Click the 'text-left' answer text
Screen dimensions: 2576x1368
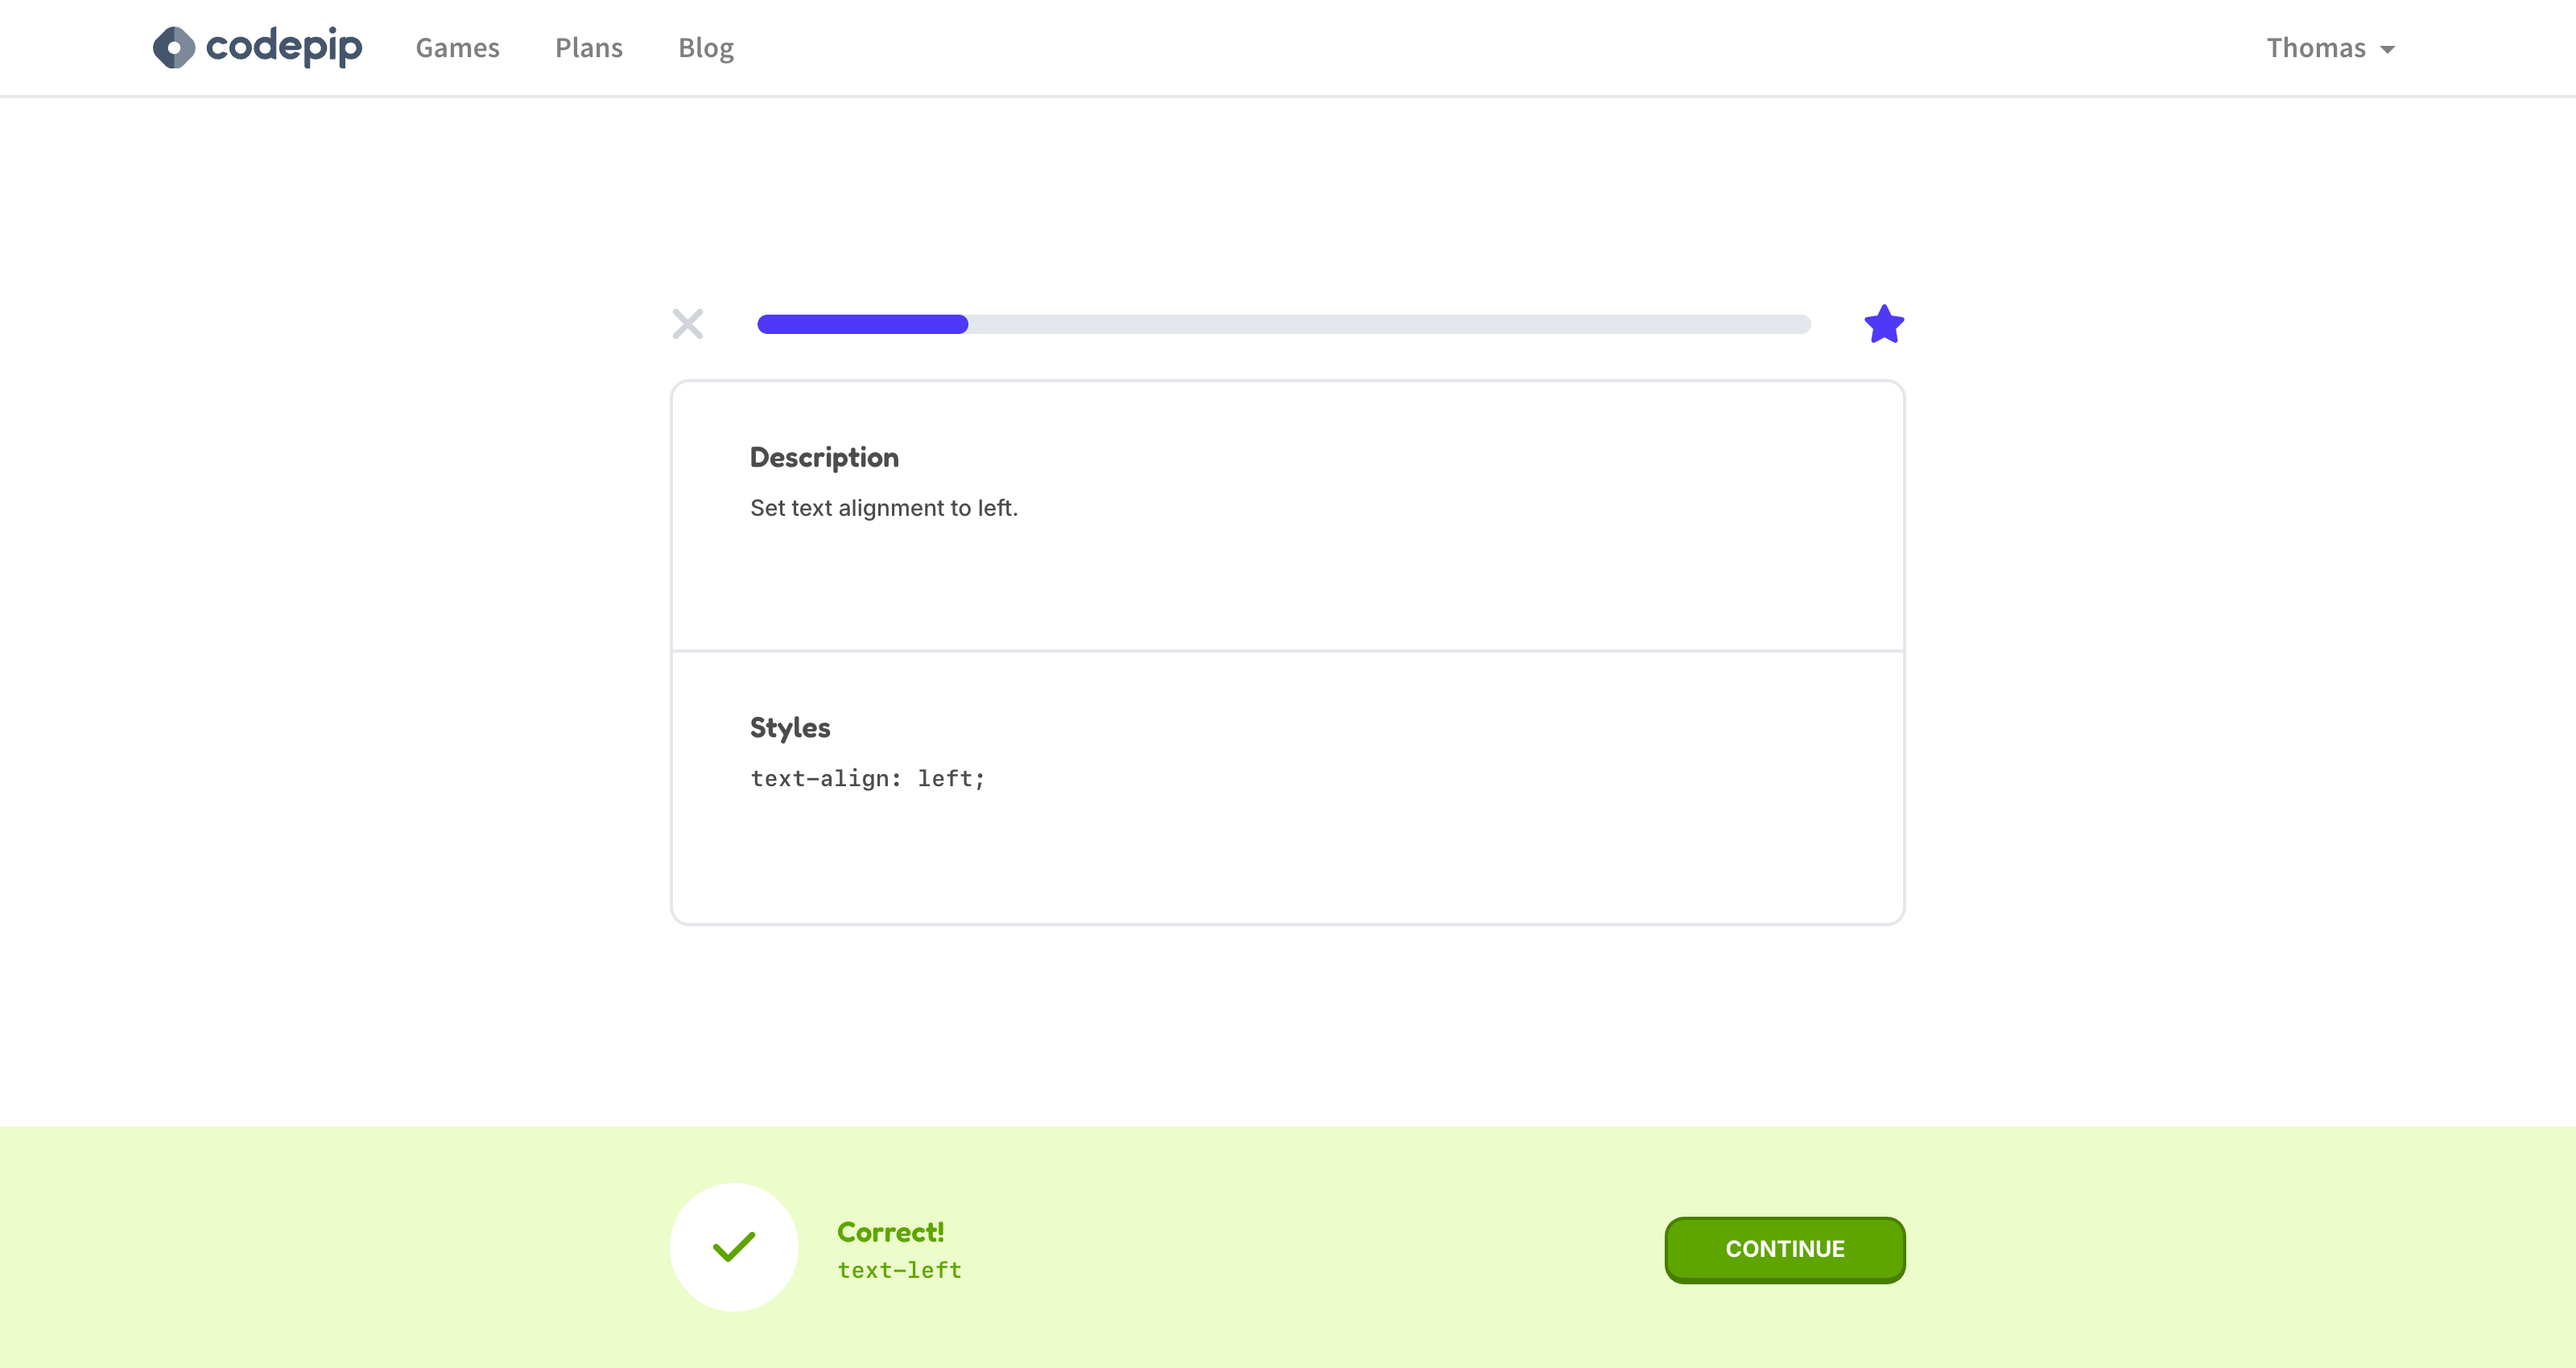click(899, 1270)
